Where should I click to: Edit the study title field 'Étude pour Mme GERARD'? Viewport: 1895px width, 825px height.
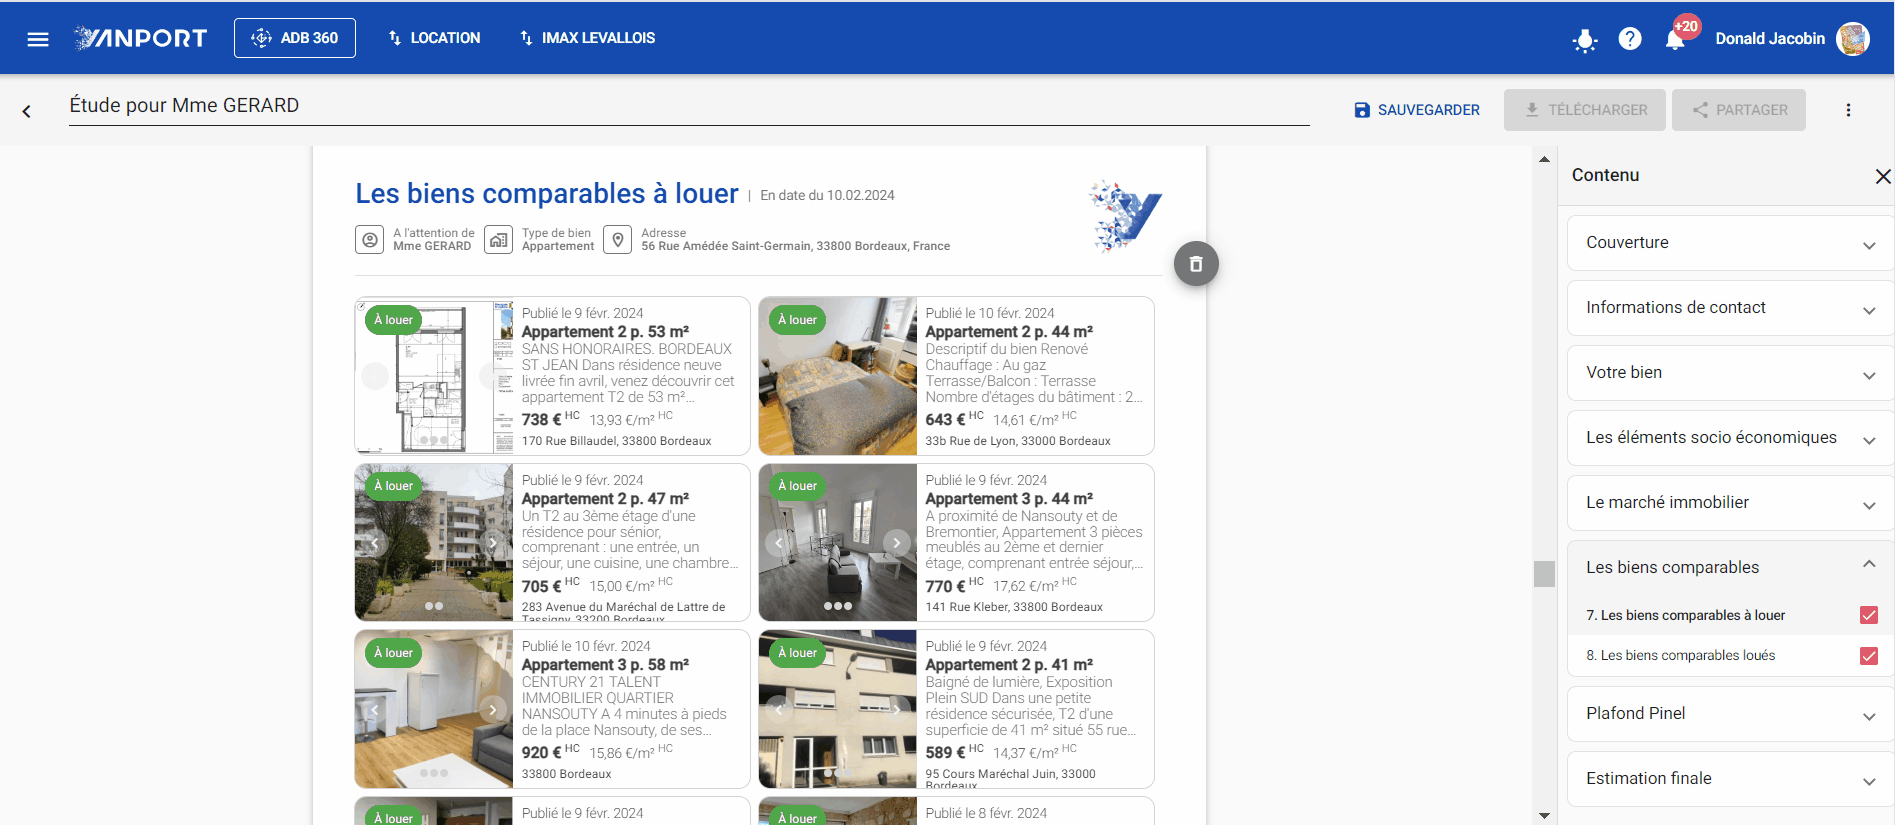click(689, 106)
